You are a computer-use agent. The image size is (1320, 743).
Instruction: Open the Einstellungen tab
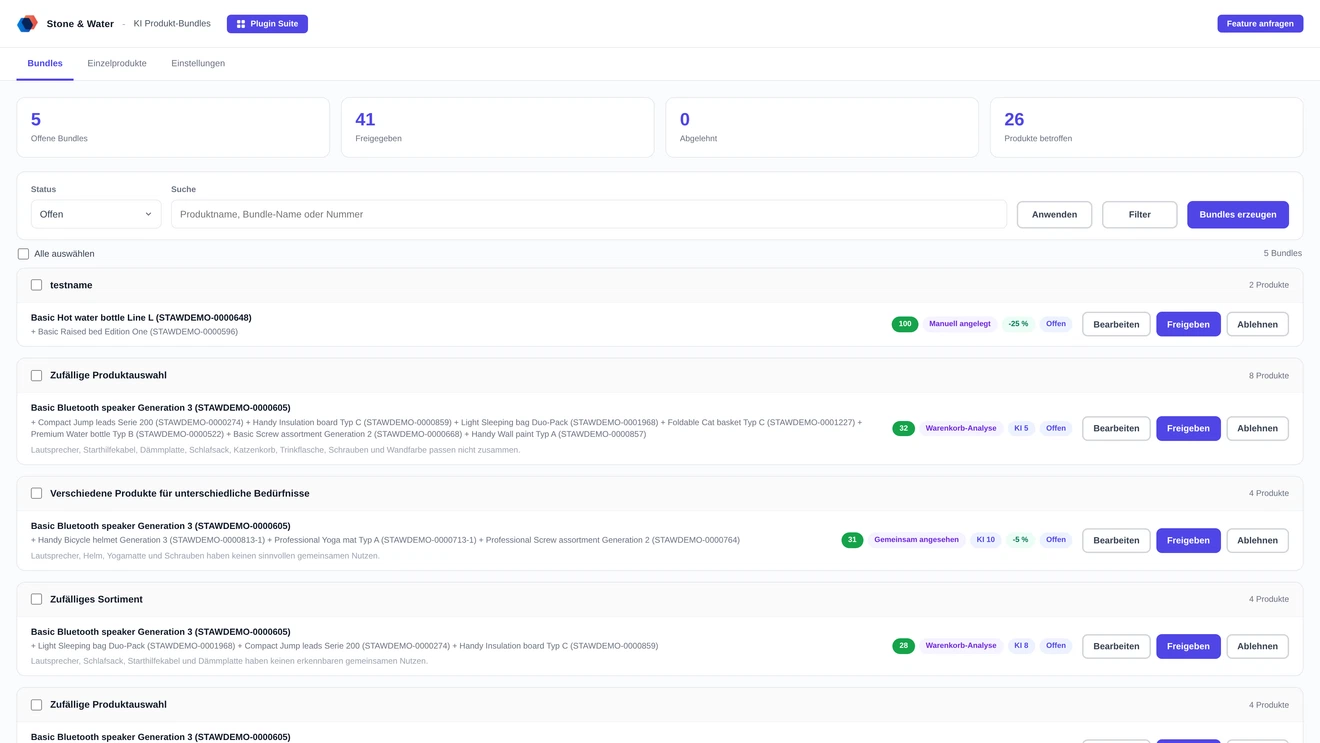coord(198,63)
